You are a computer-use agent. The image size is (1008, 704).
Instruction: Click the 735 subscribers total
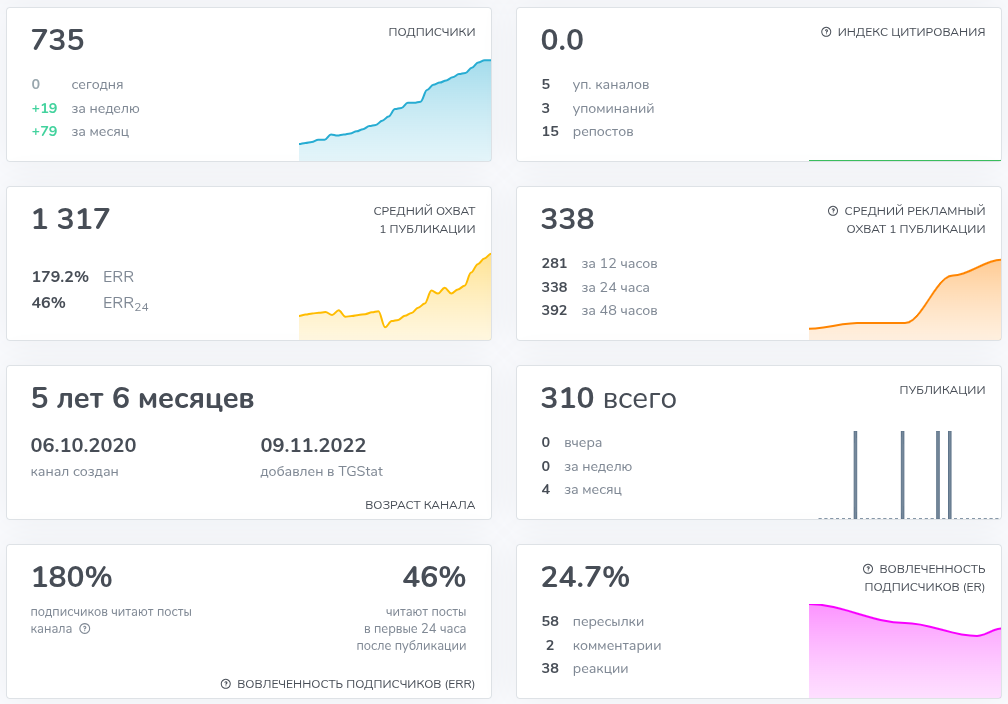coord(58,40)
